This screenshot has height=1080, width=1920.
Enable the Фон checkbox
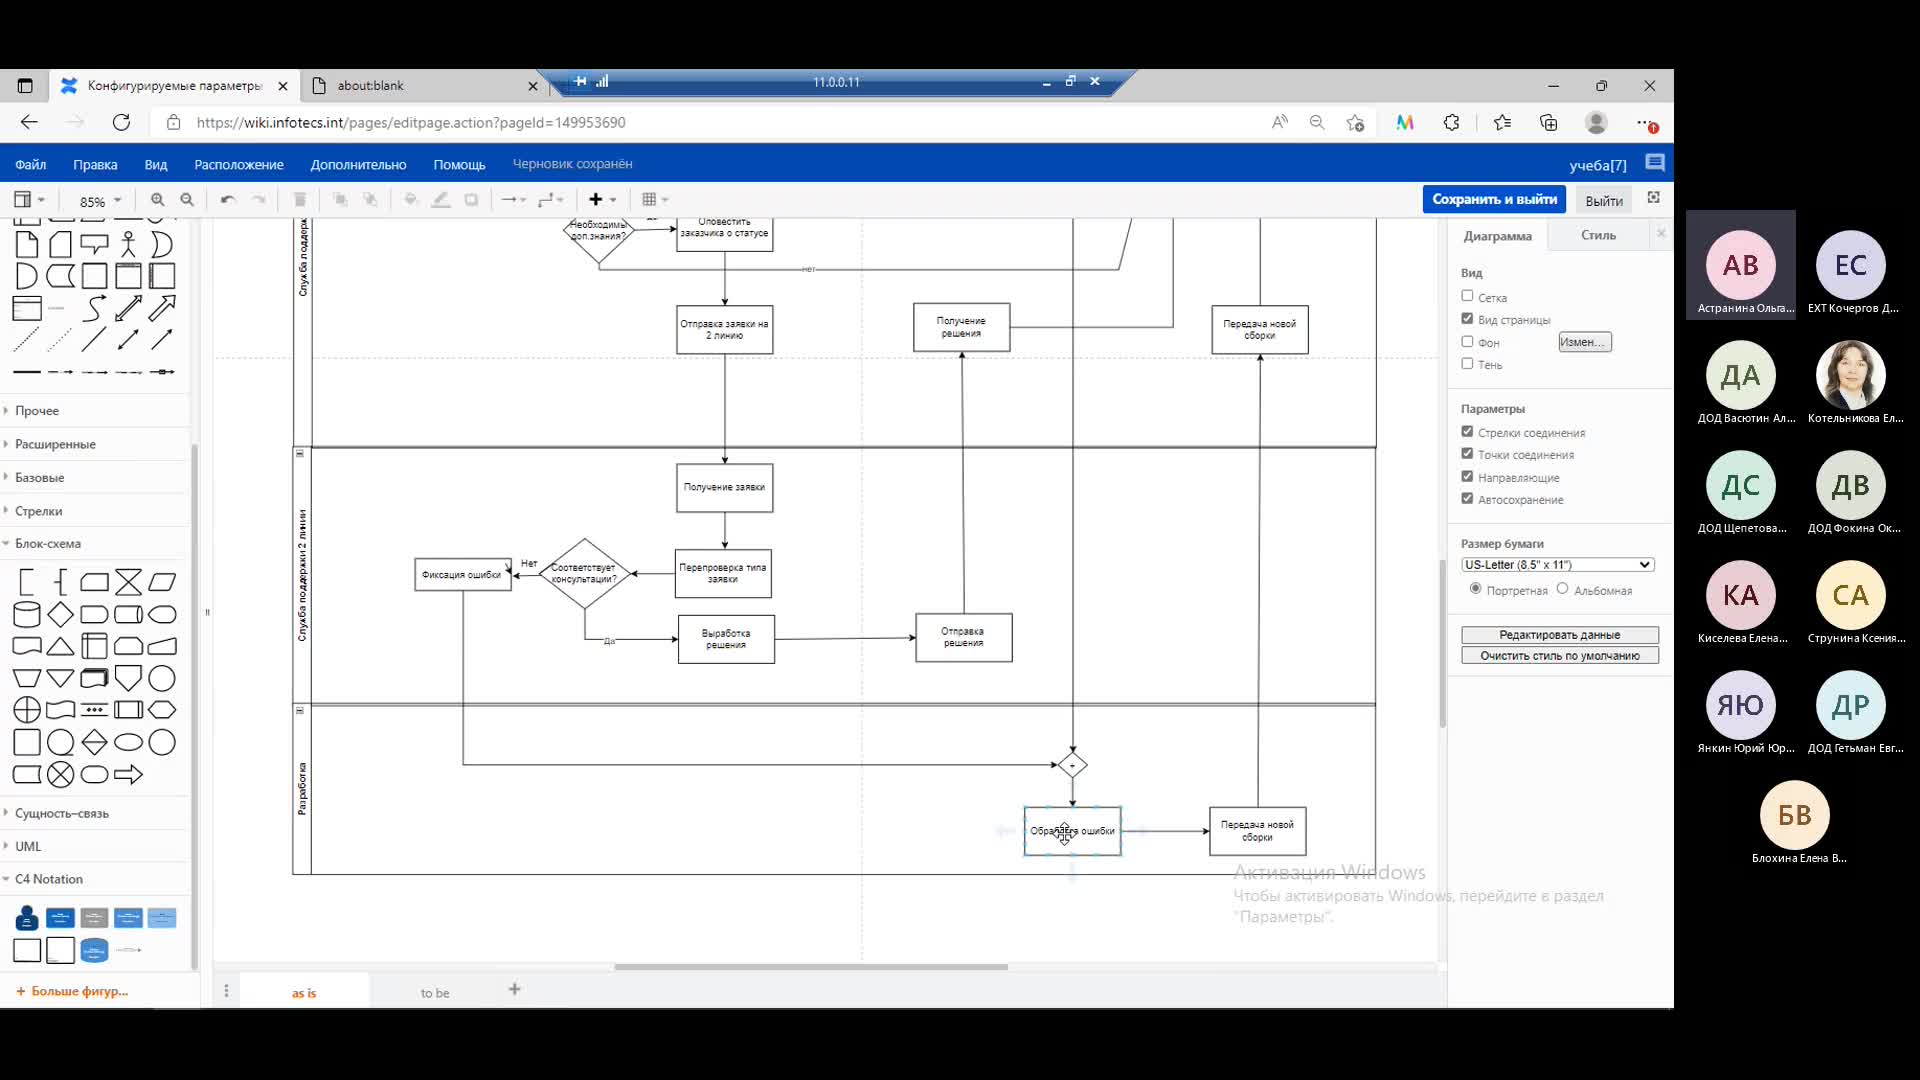pos(1467,341)
